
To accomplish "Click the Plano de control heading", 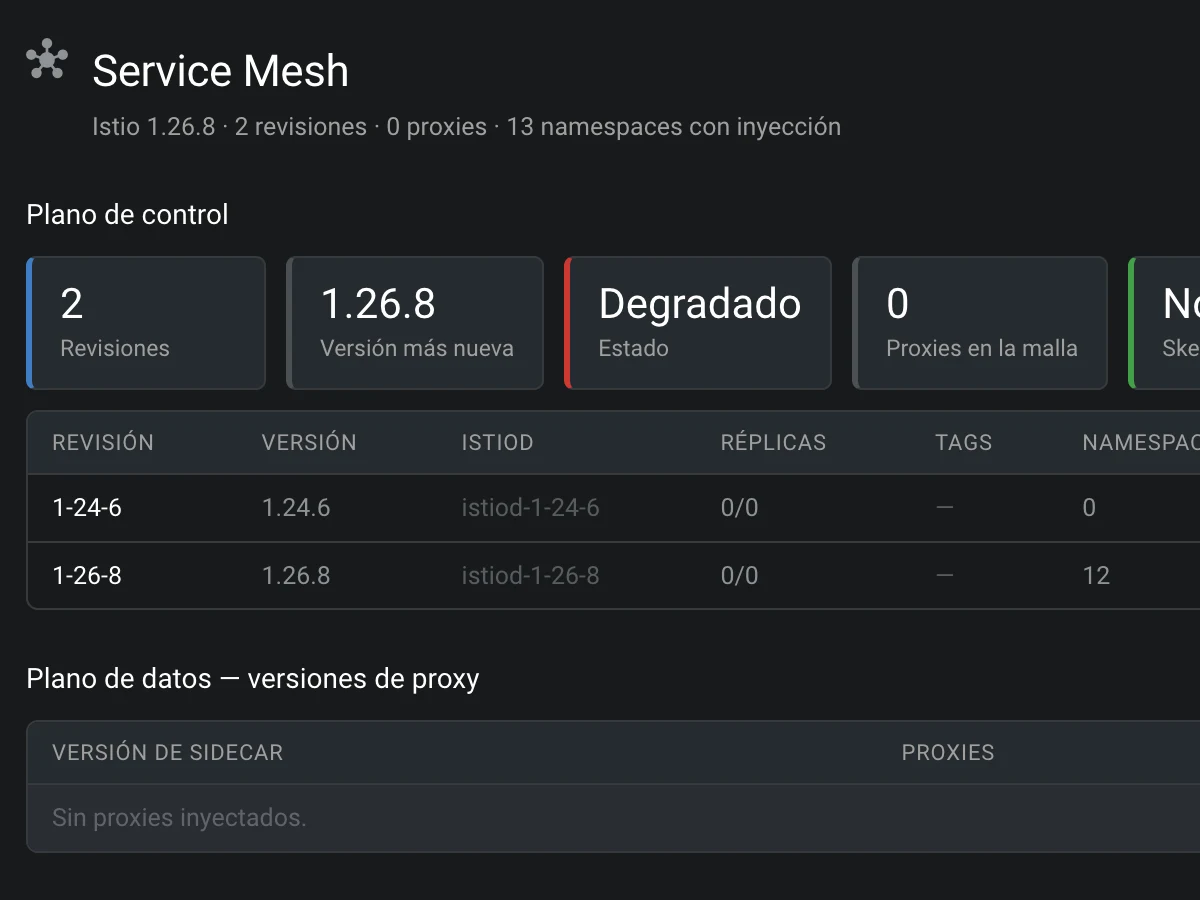I will coord(127,214).
